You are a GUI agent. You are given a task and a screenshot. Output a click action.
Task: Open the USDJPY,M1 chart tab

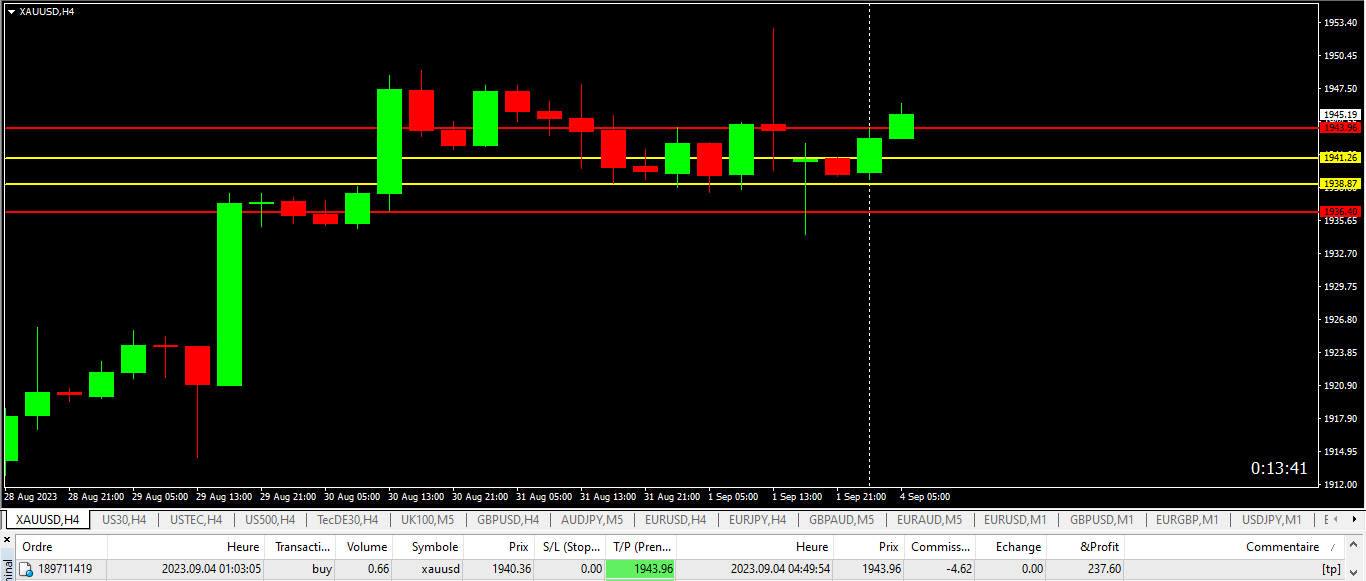[x=1271, y=520]
